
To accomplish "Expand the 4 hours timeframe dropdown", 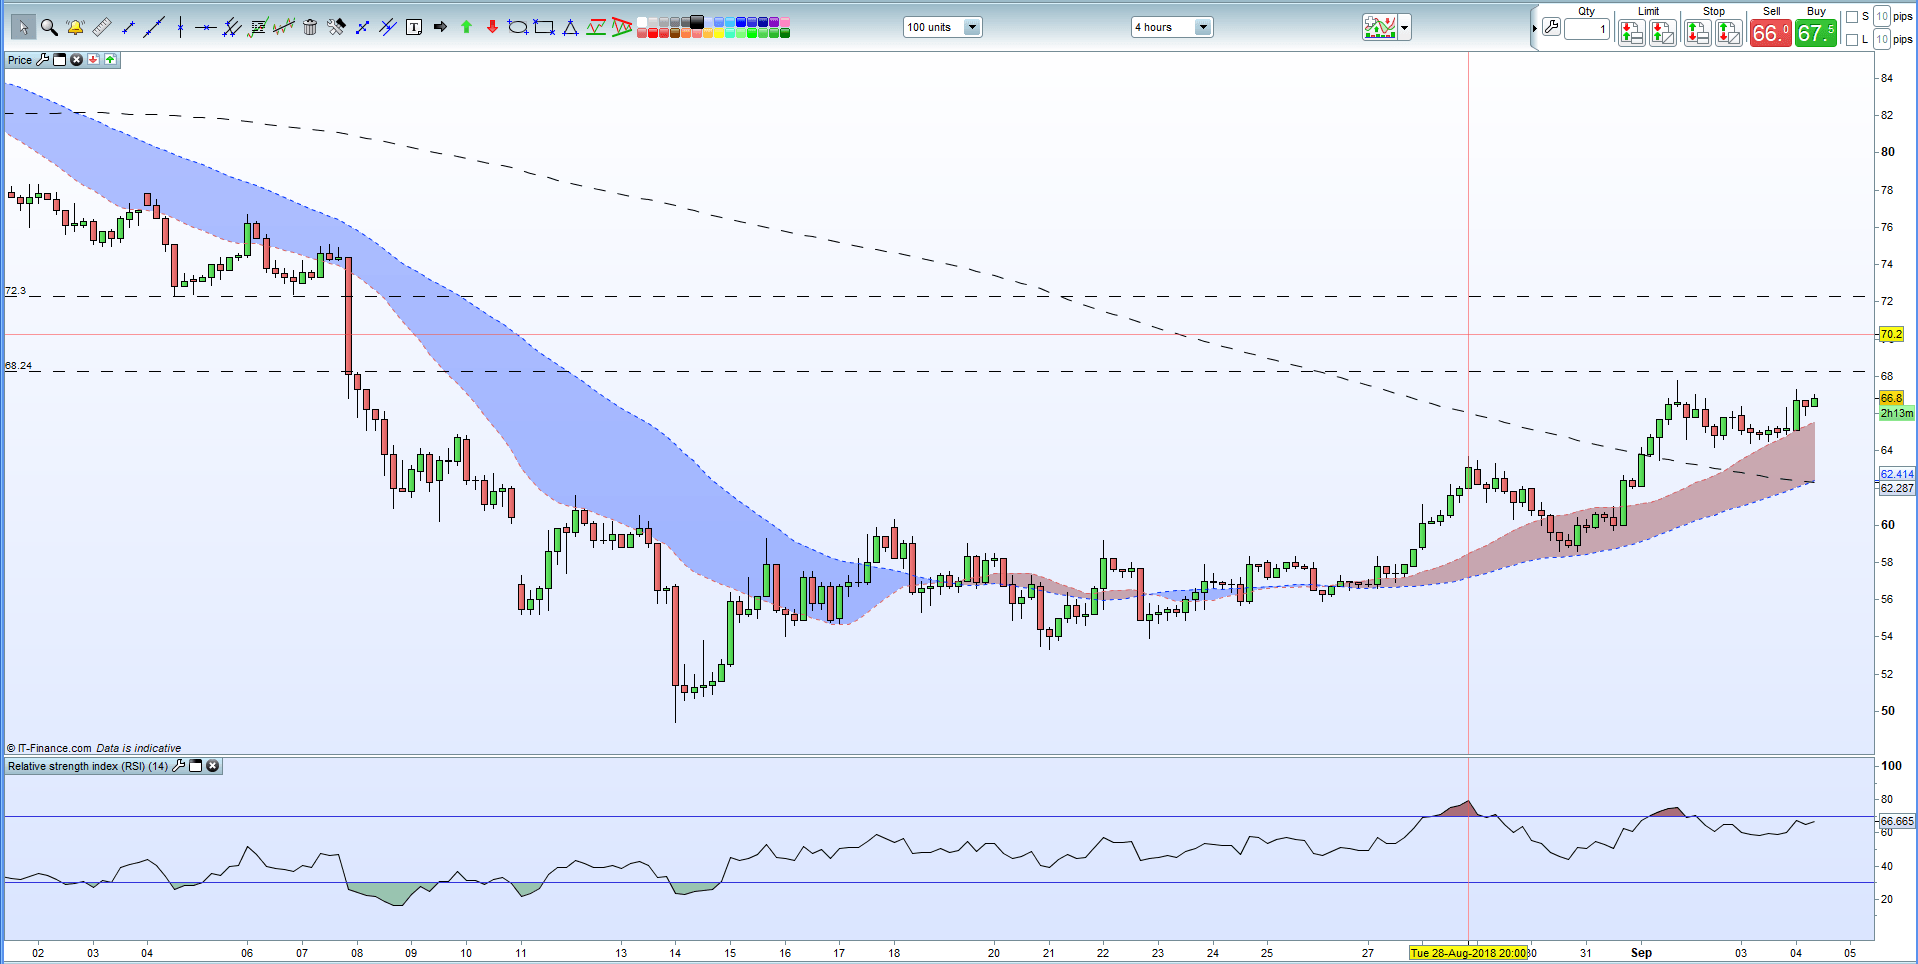I will 1203,27.
